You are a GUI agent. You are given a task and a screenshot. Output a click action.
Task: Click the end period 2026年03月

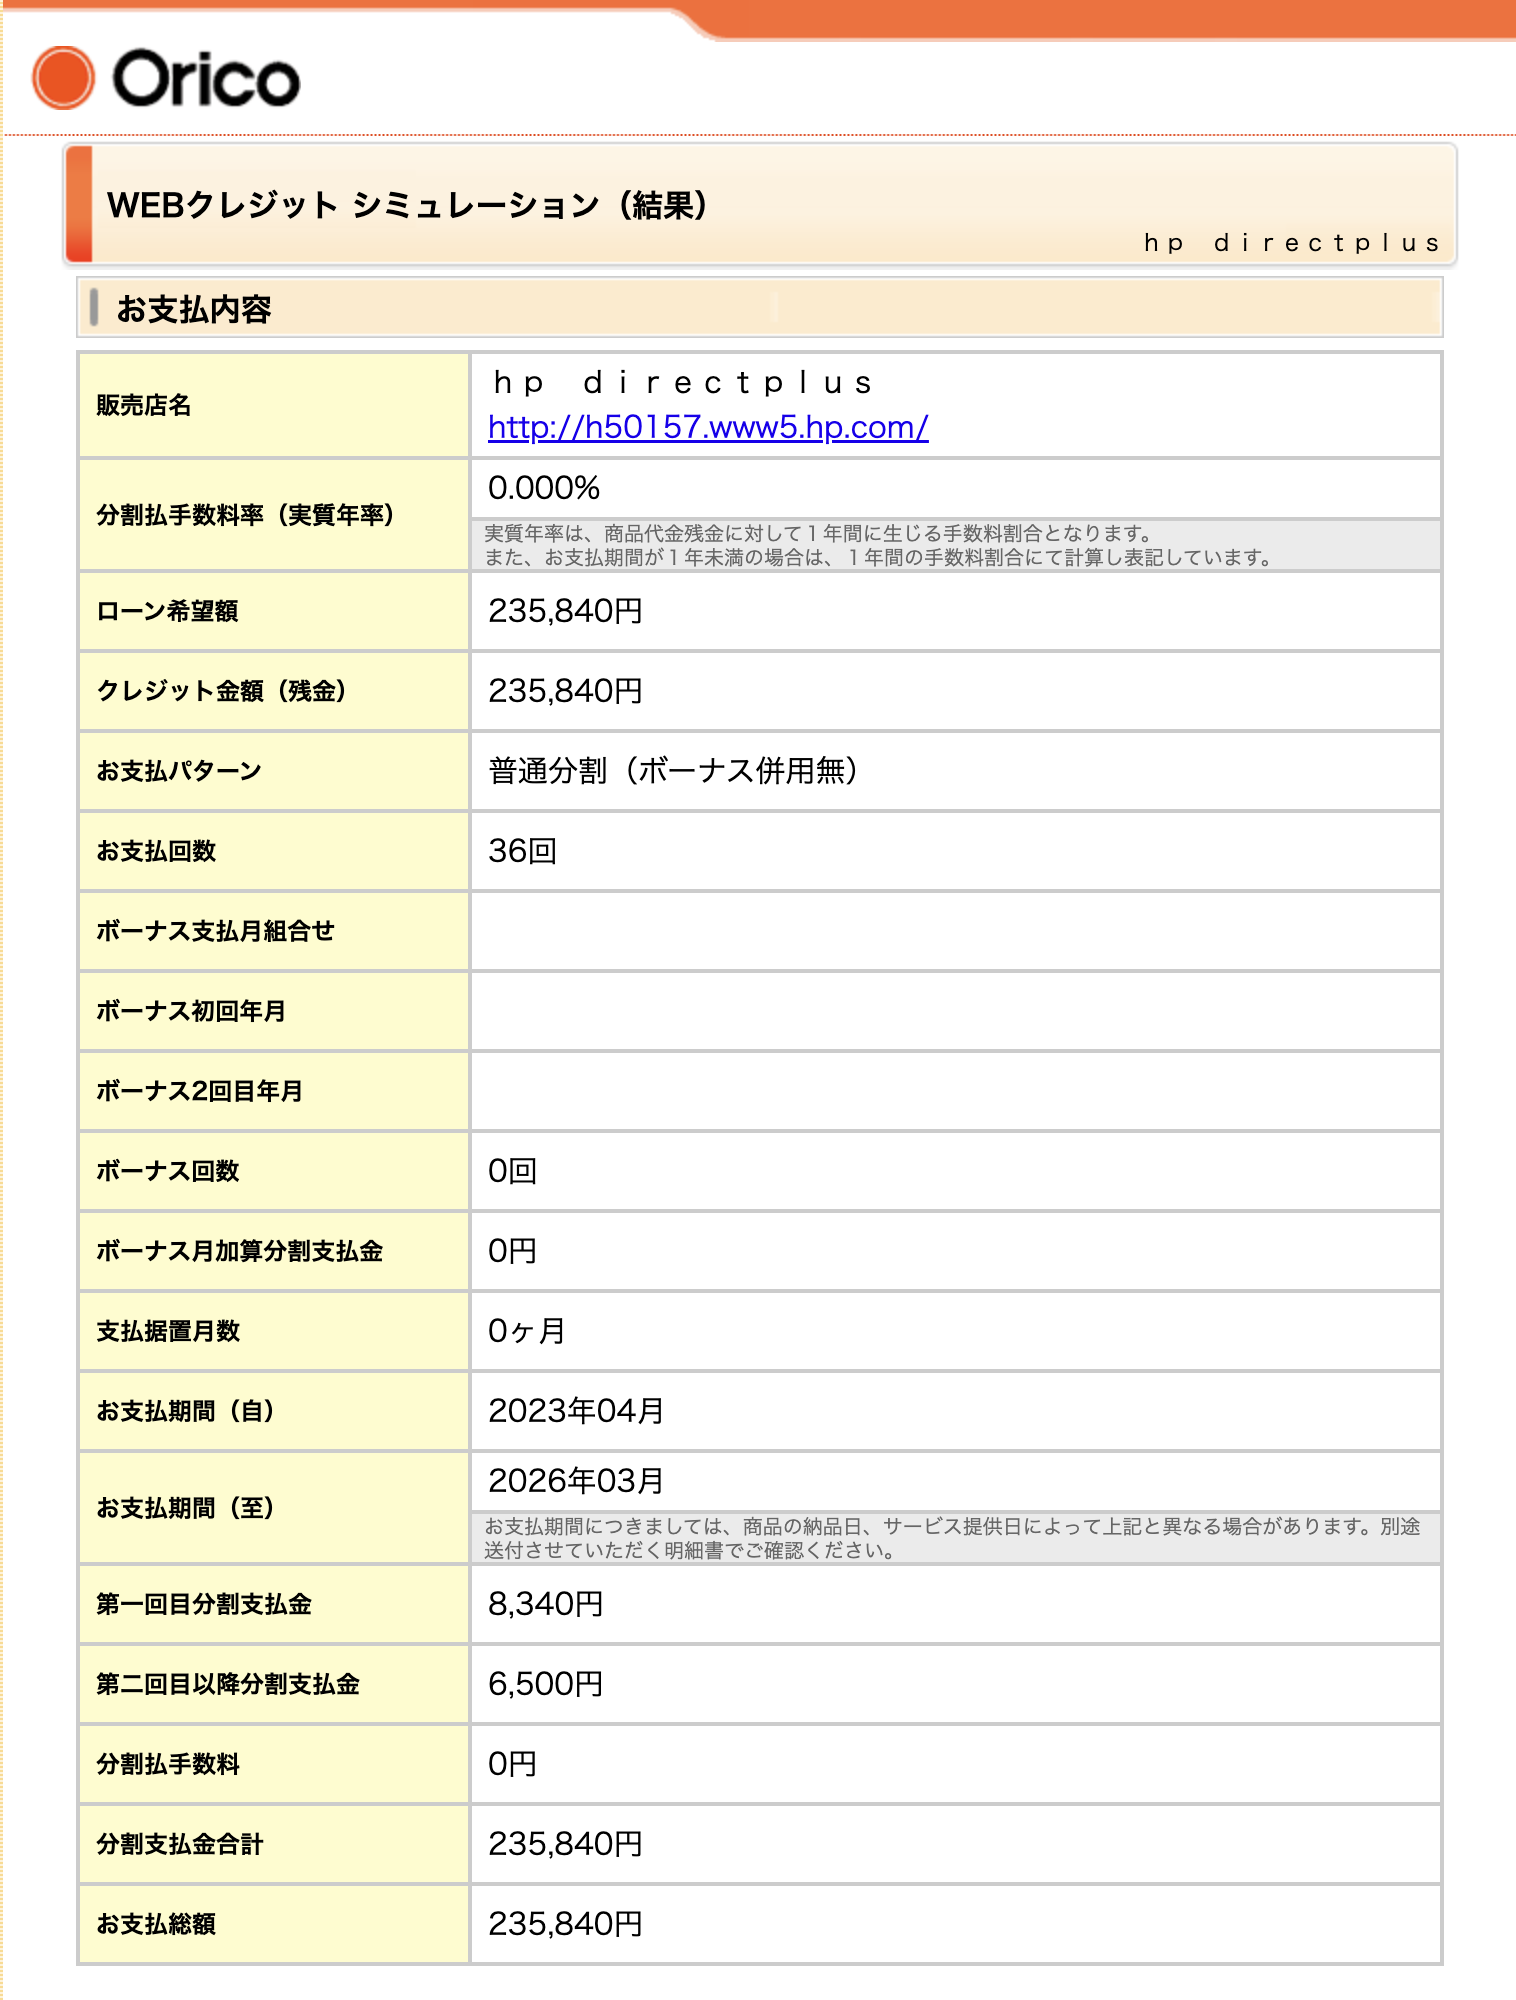click(576, 1481)
